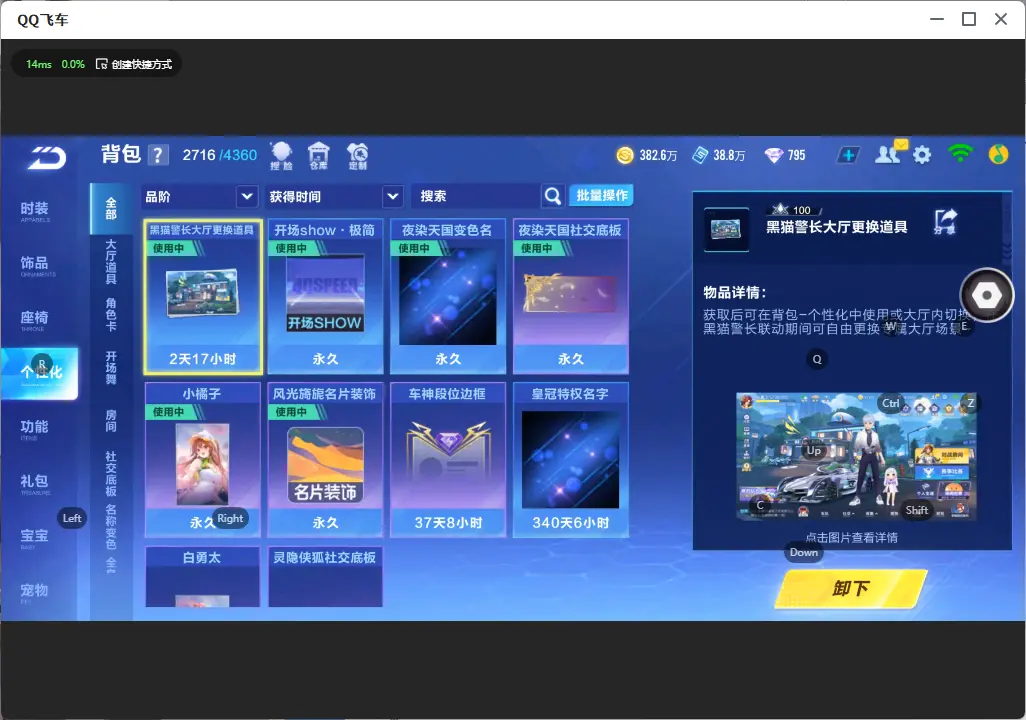Click the 点击图片查看详情 hint text
Viewport: 1026px width, 720px height.
click(851, 537)
